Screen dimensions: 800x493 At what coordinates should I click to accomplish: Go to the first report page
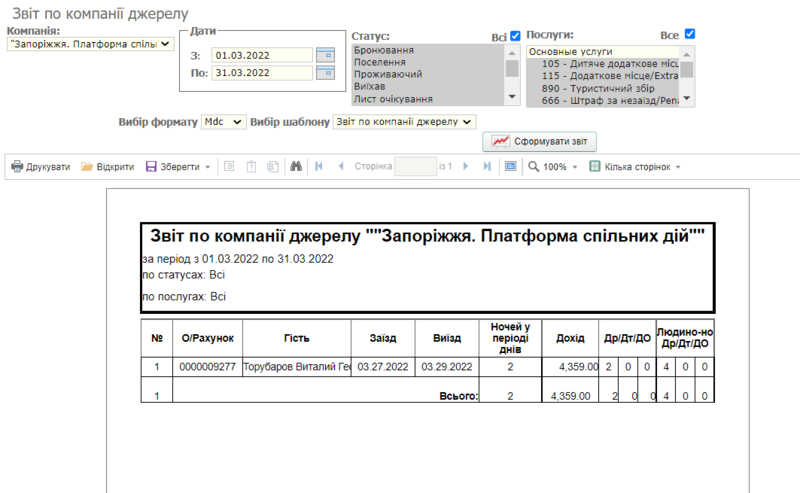point(319,167)
